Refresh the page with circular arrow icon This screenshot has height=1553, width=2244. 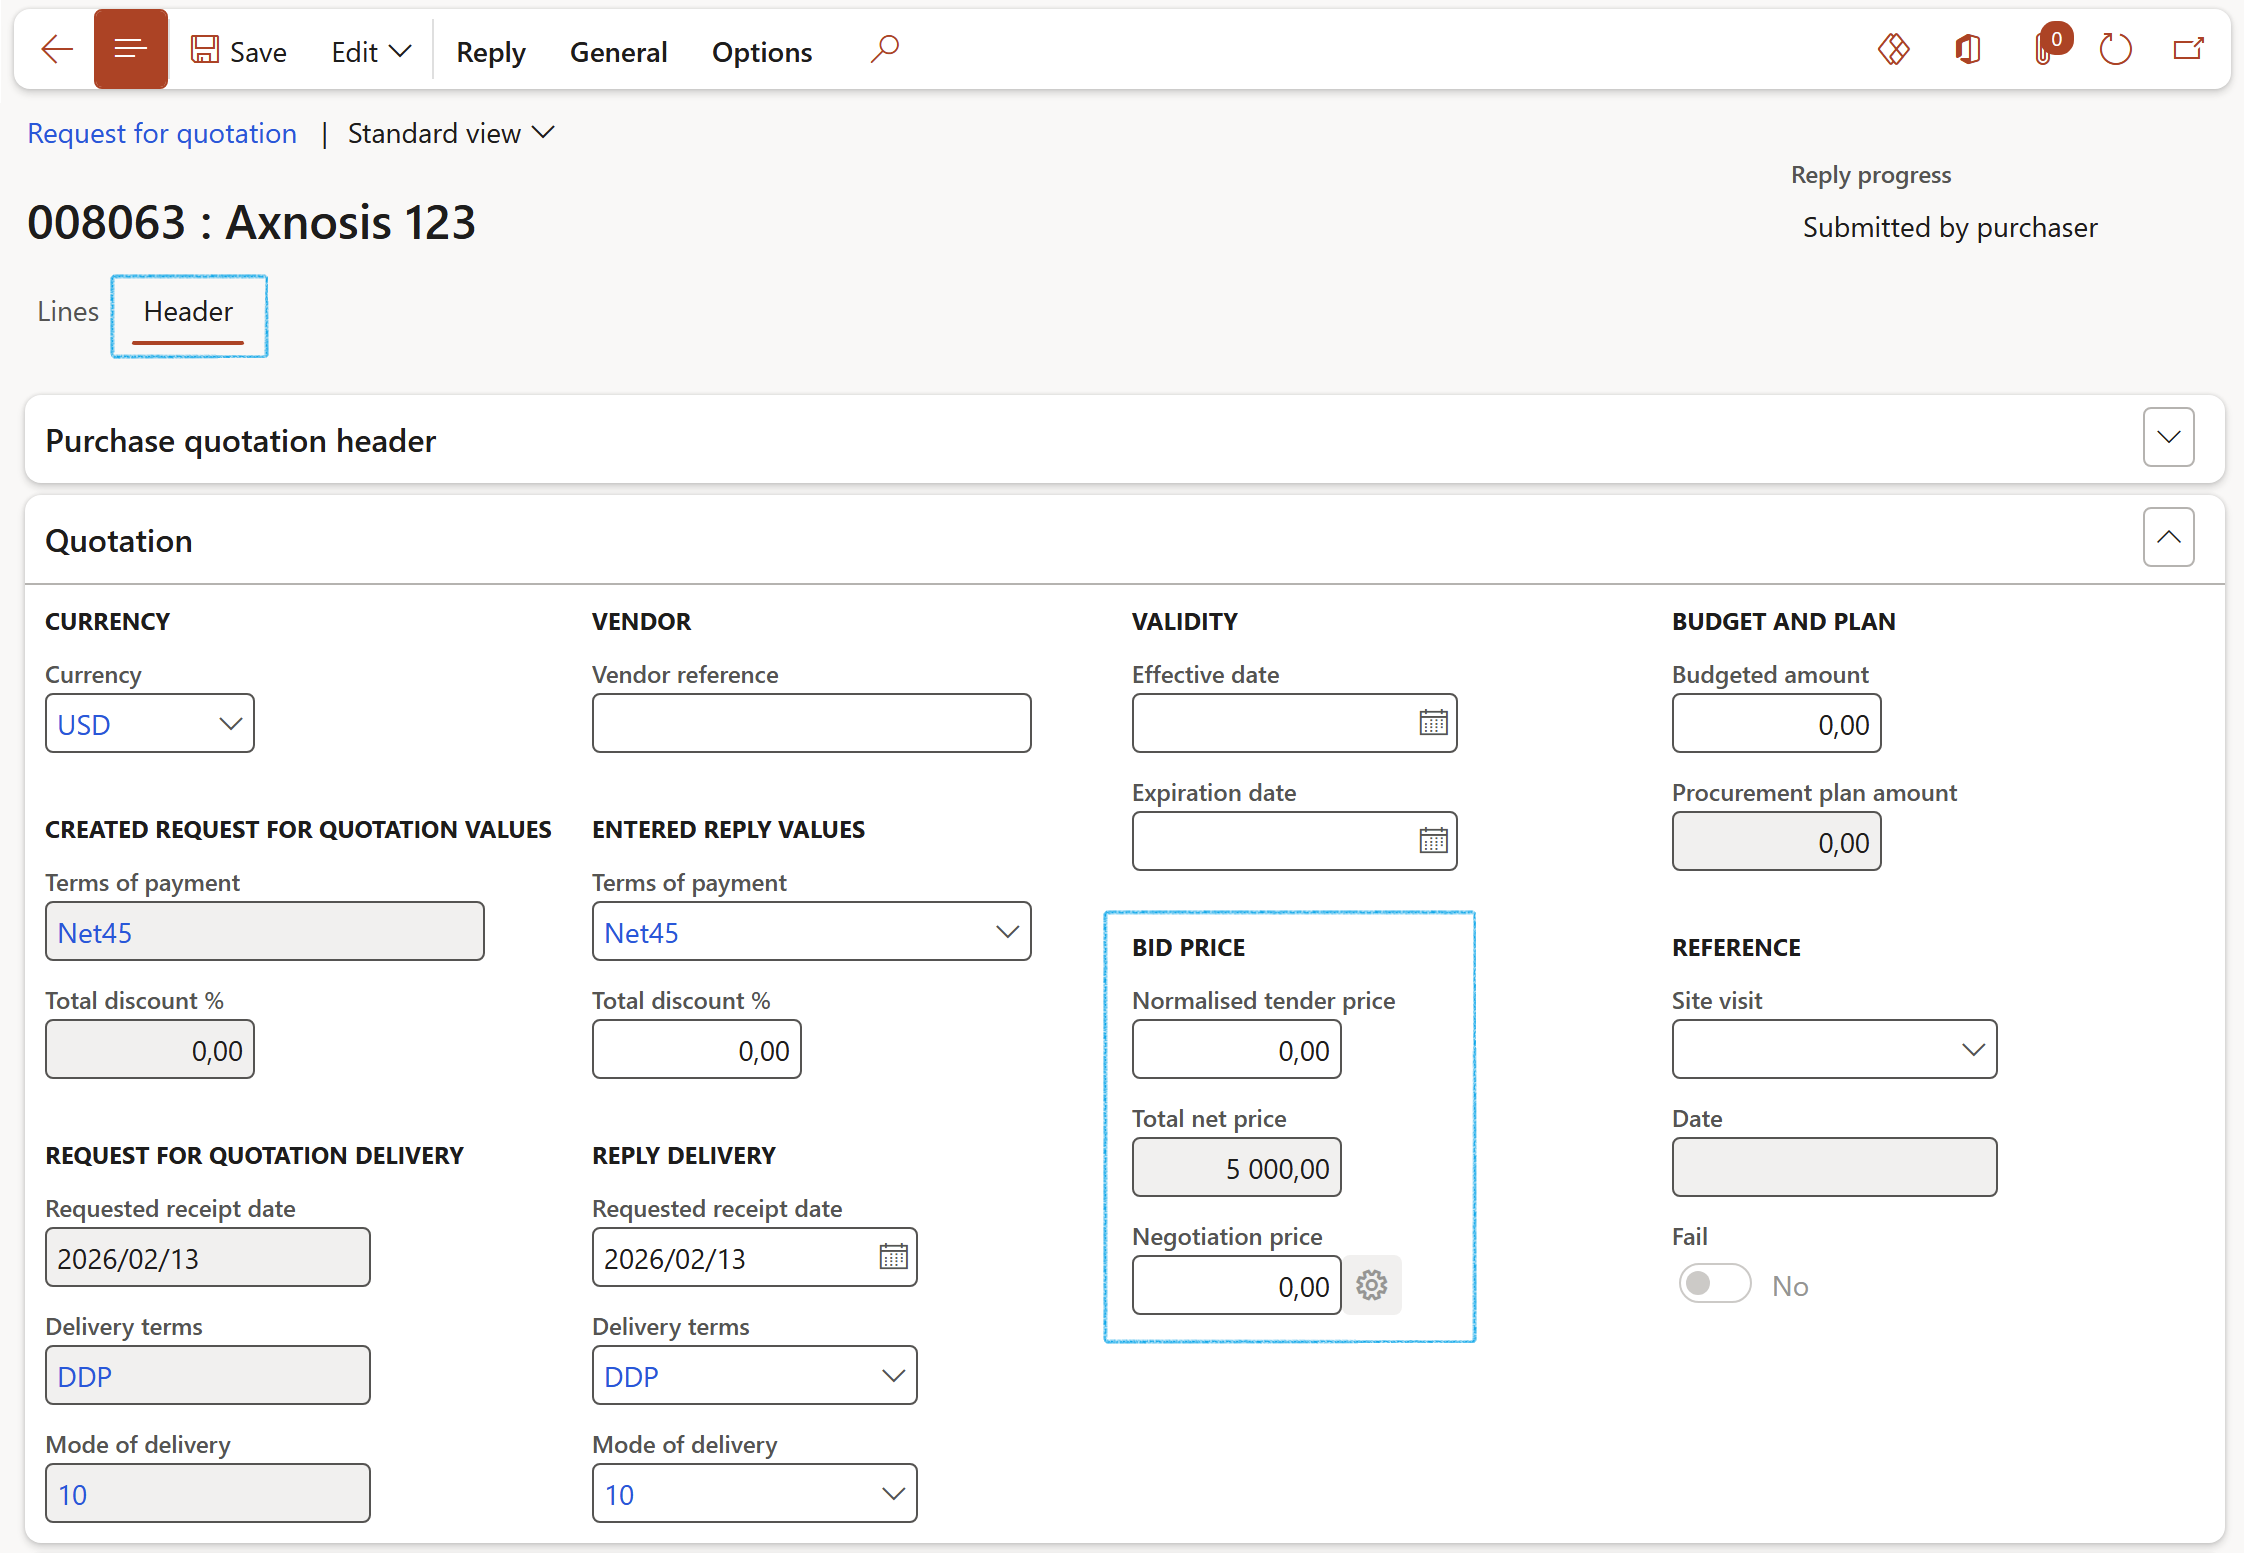(2115, 49)
